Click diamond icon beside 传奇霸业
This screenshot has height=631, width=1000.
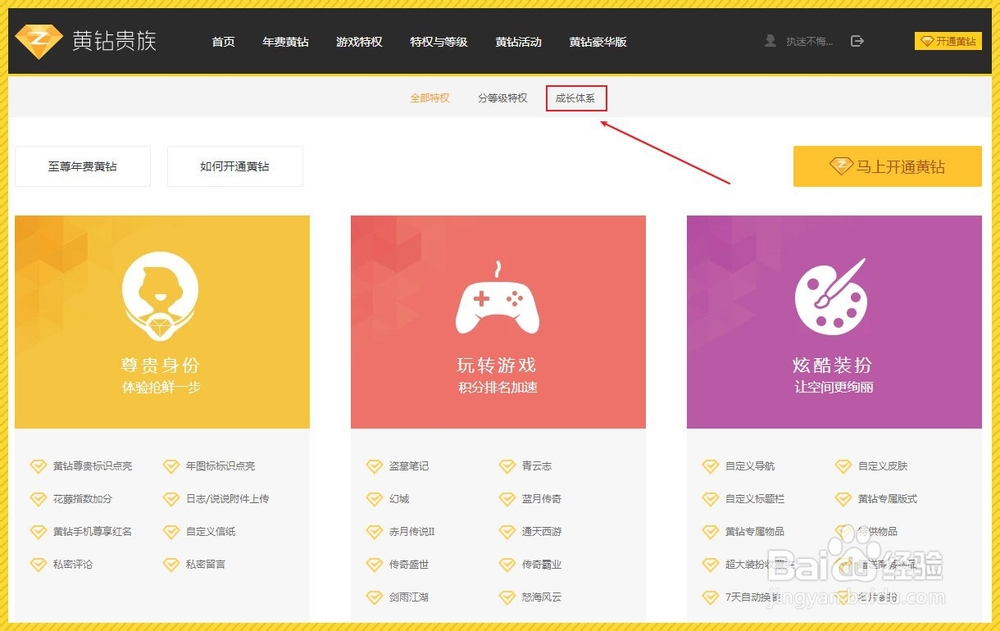coord(507,565)
